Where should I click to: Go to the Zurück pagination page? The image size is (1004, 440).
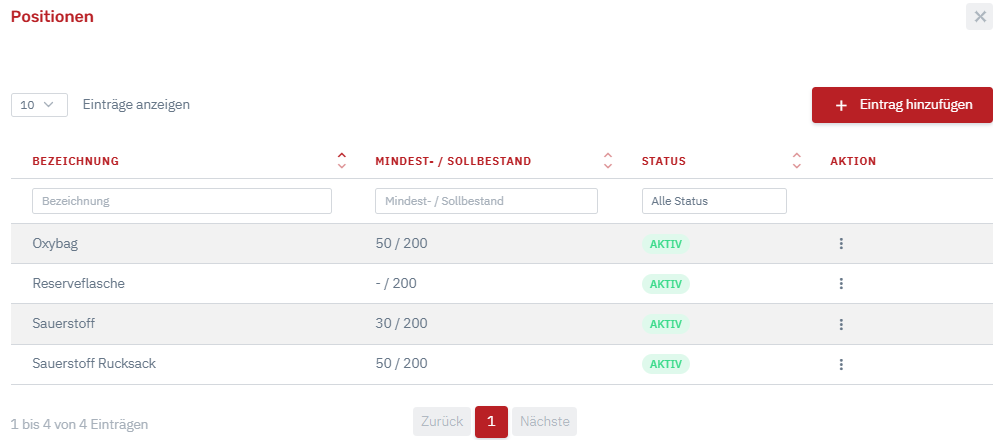pyautogui.click(x=441, y=422)
